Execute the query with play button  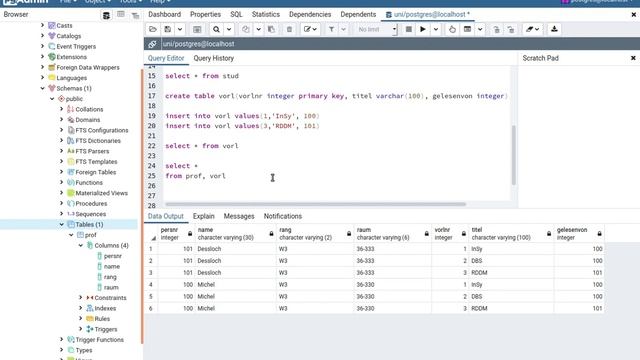point(423,29)
